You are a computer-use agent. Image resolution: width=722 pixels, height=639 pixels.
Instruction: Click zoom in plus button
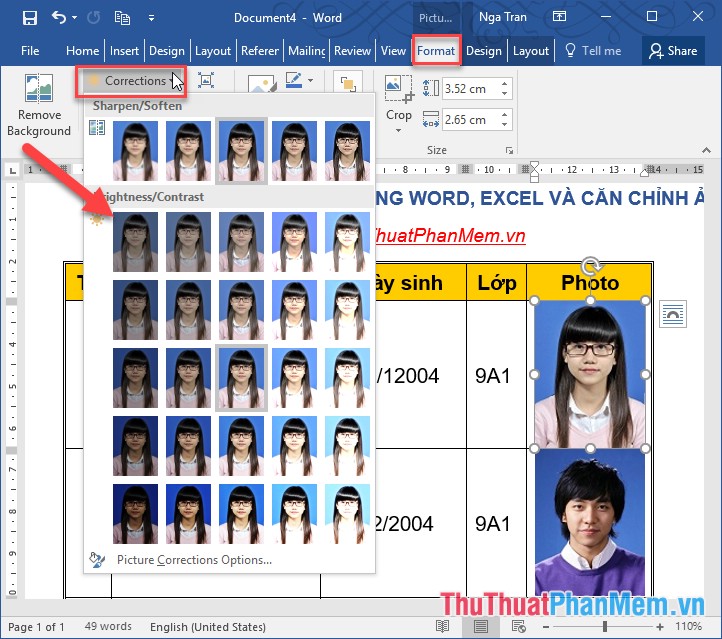(660, 627)
